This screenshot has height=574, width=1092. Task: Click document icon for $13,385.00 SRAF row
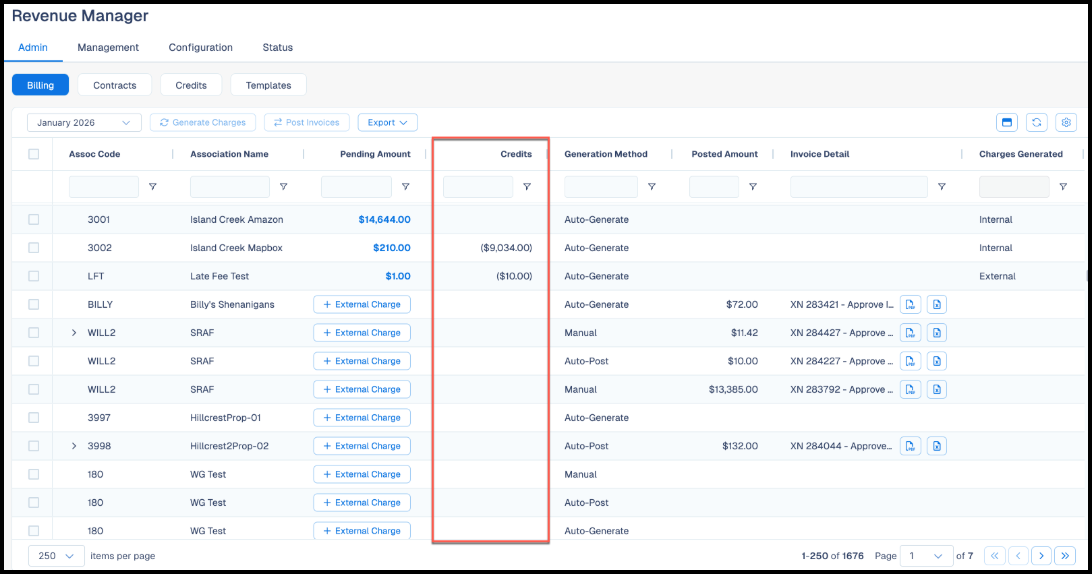coord(937,389)
